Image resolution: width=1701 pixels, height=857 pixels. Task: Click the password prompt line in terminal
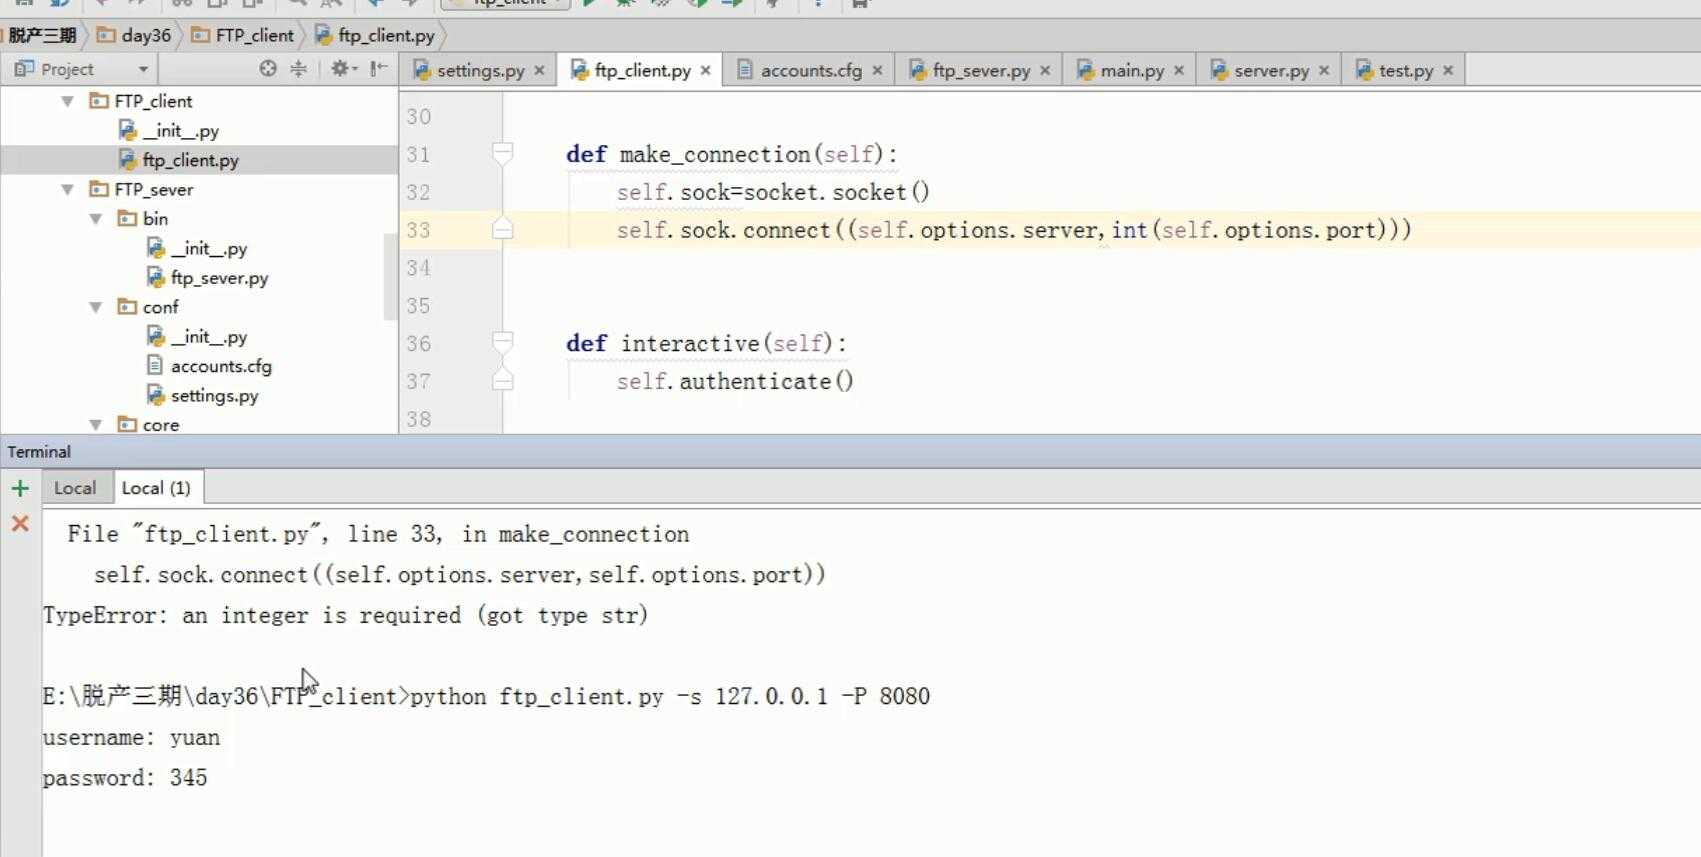[x=125, y=778]
